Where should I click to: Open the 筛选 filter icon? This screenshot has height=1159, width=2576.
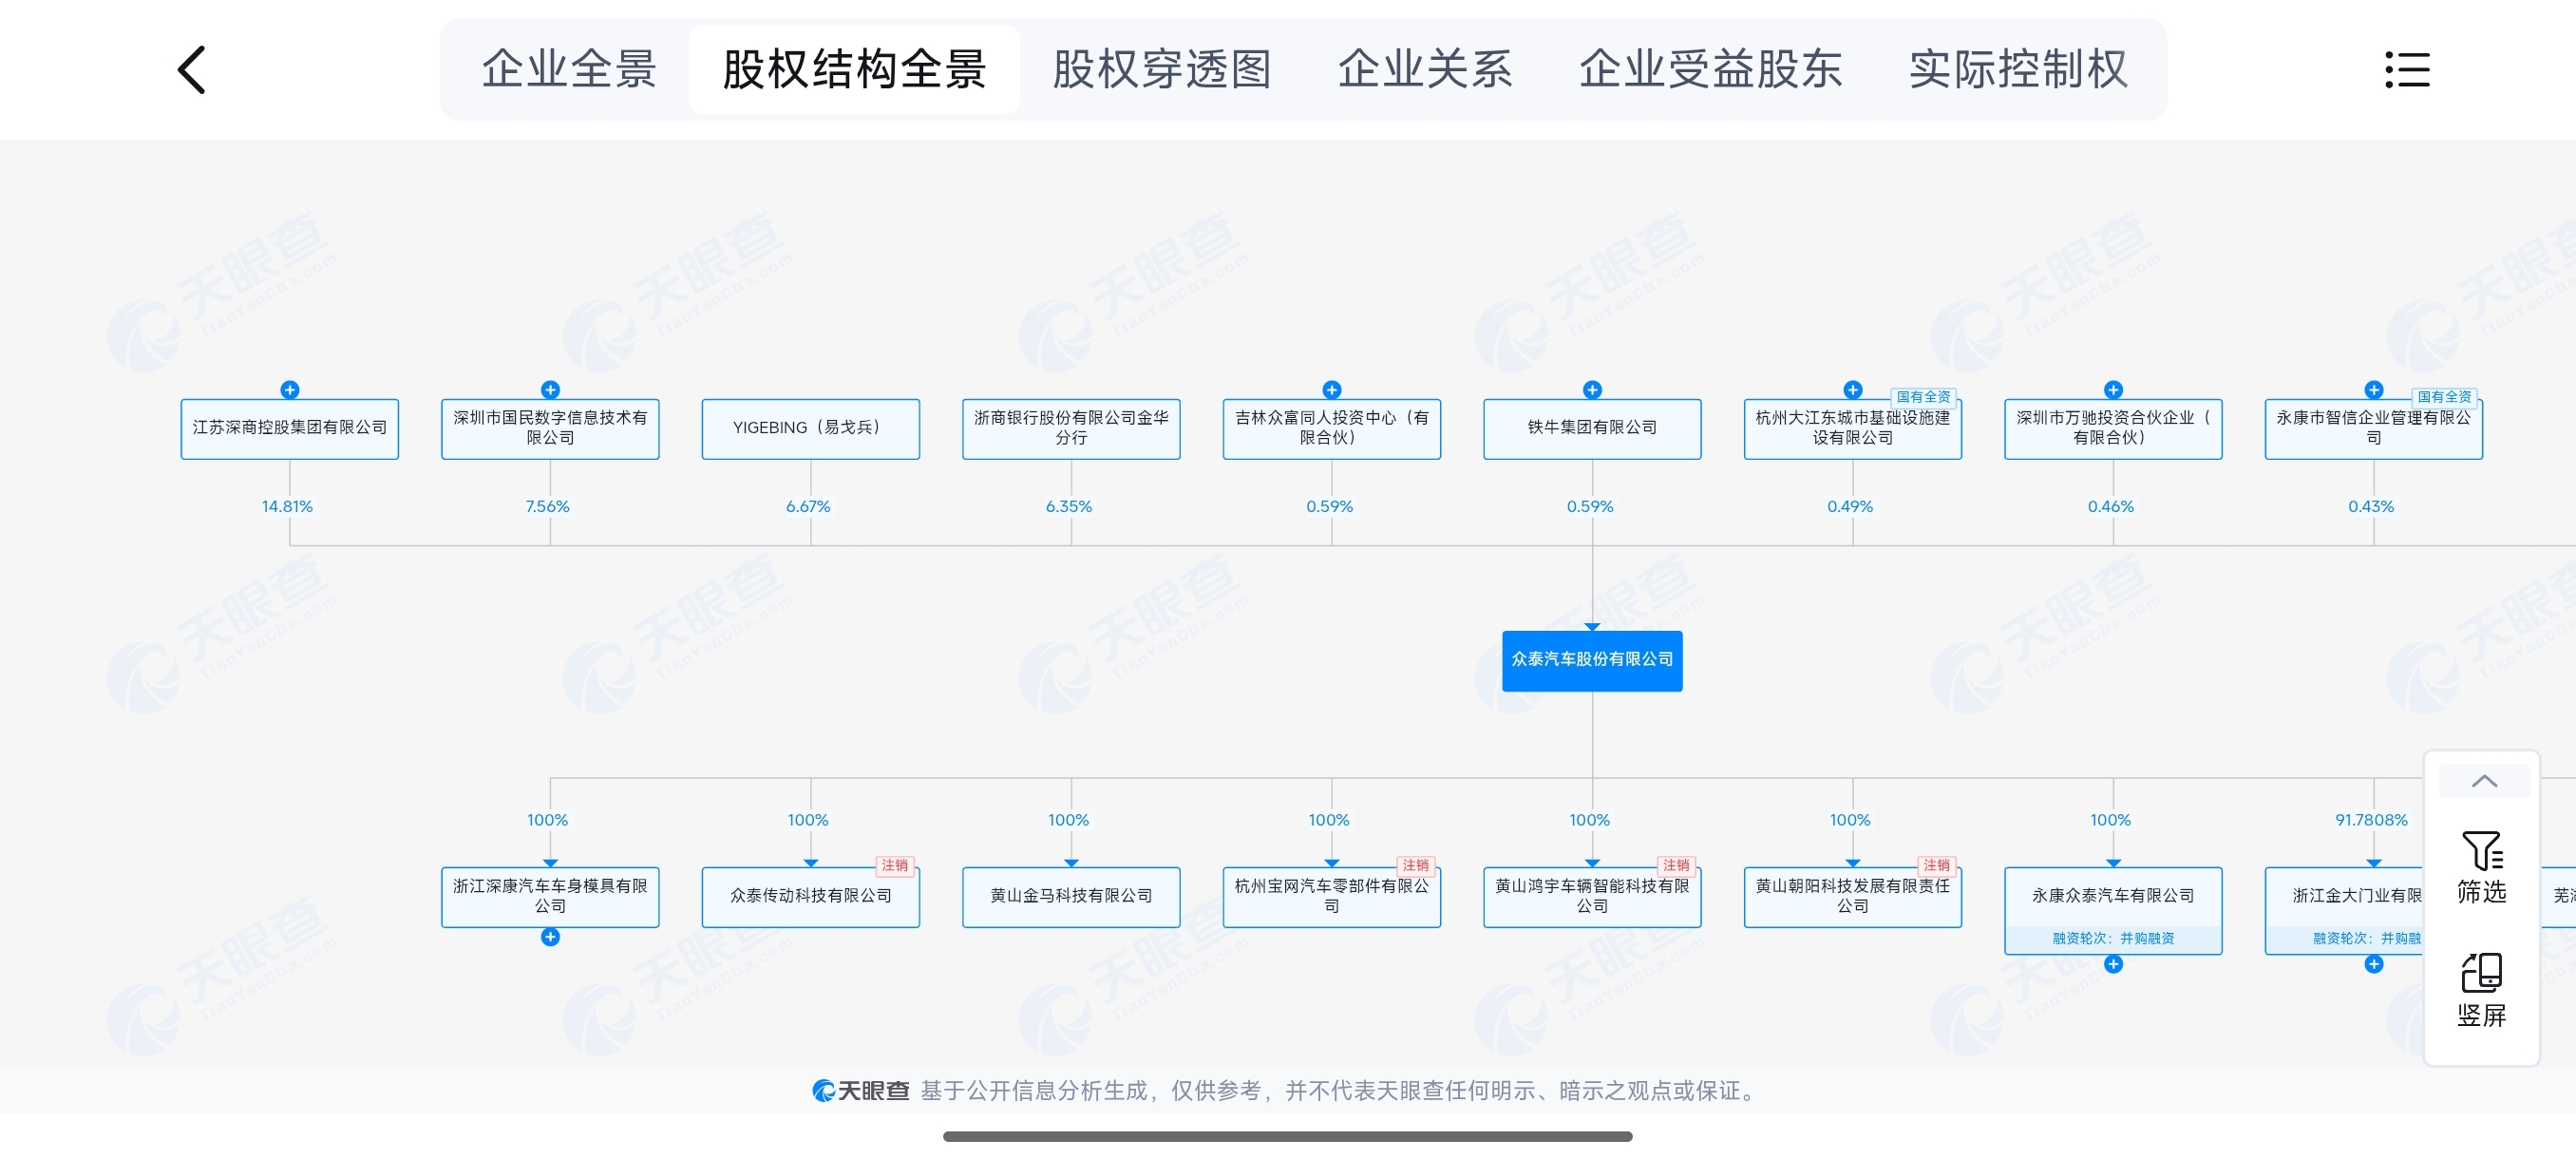[2481, 868]
